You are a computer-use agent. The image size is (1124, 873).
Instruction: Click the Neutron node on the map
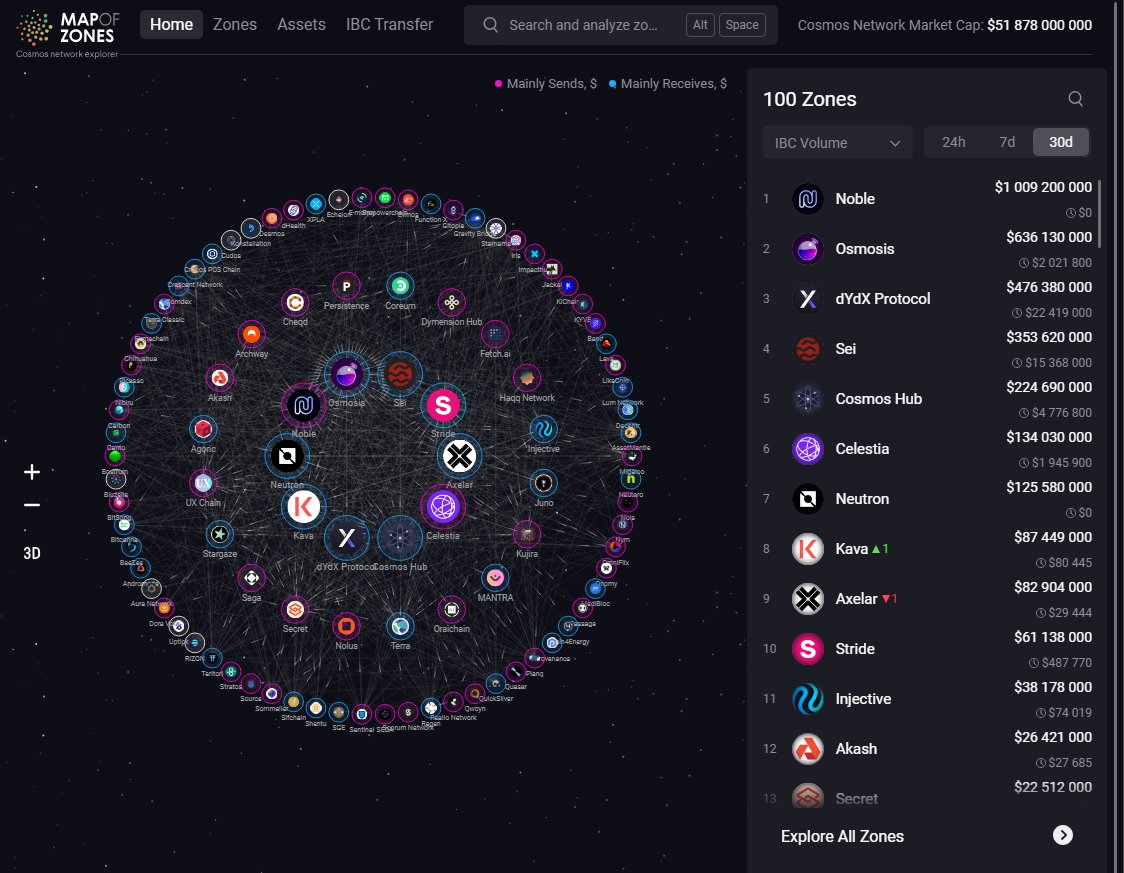tap(287, 456)
